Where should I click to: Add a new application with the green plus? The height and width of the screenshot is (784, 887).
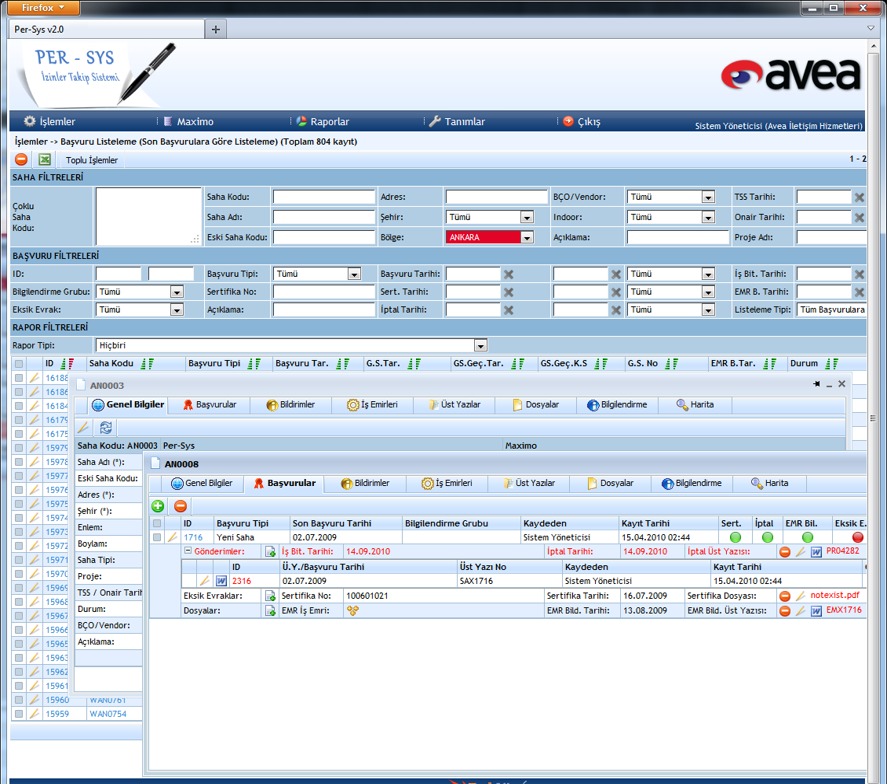(158, 506)
